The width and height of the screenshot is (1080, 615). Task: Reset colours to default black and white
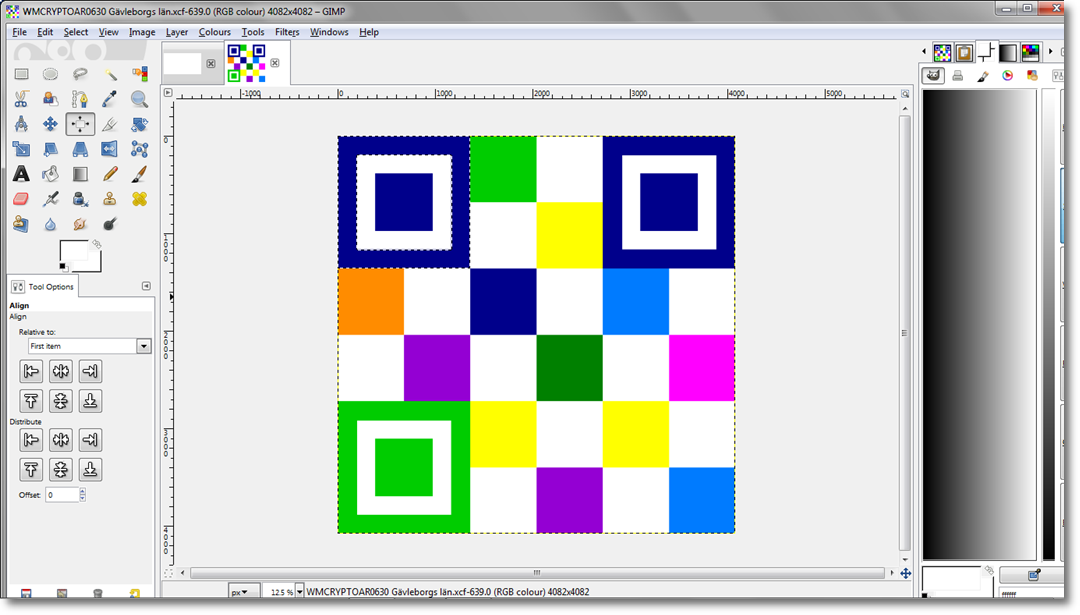63,267
